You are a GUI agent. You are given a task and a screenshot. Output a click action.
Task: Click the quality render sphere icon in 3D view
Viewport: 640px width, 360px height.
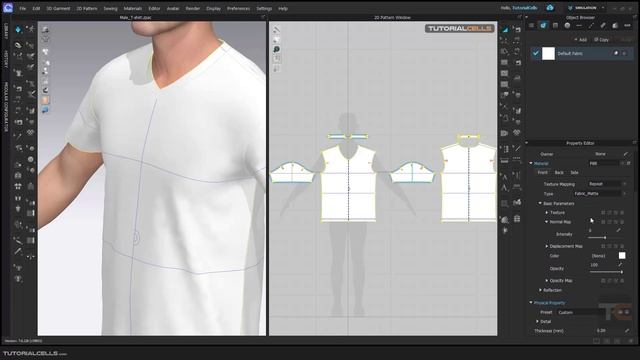pos(45,90)
